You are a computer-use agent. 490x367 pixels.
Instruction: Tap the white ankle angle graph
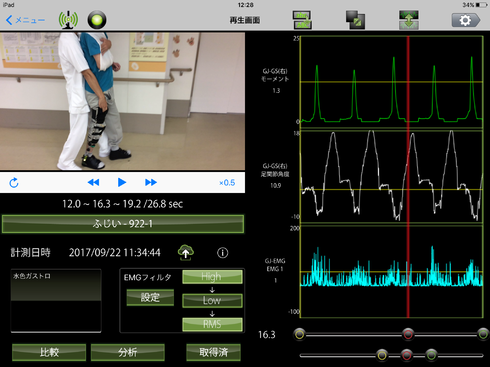click(392, 177)
